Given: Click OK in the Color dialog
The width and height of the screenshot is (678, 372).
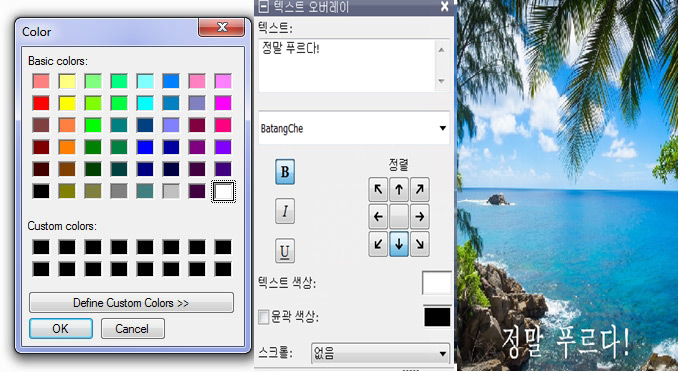Looking at the screenshot, I should pyautogui.click(x=61, y=329).
